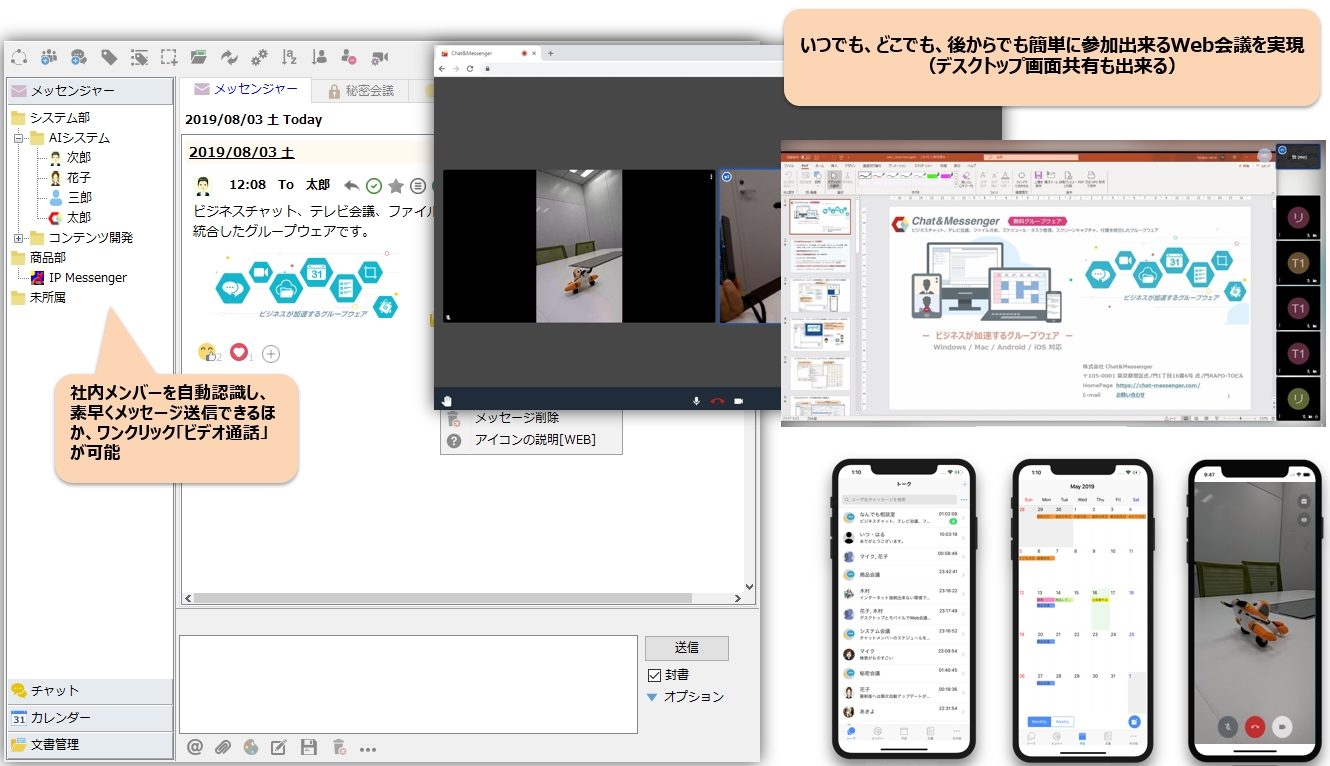Click the @ mention icon below message box
Image resolution: width=1330 pixels, height=766 pixels.
pyautogui.click(x=195, y=747)
